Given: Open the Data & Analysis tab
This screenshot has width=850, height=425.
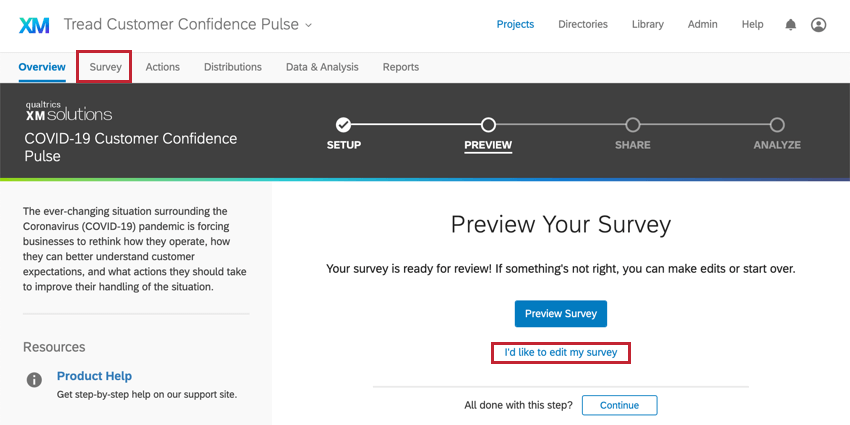Looking at the screenshot, I should pyautogui.click(x=322, y=67).
